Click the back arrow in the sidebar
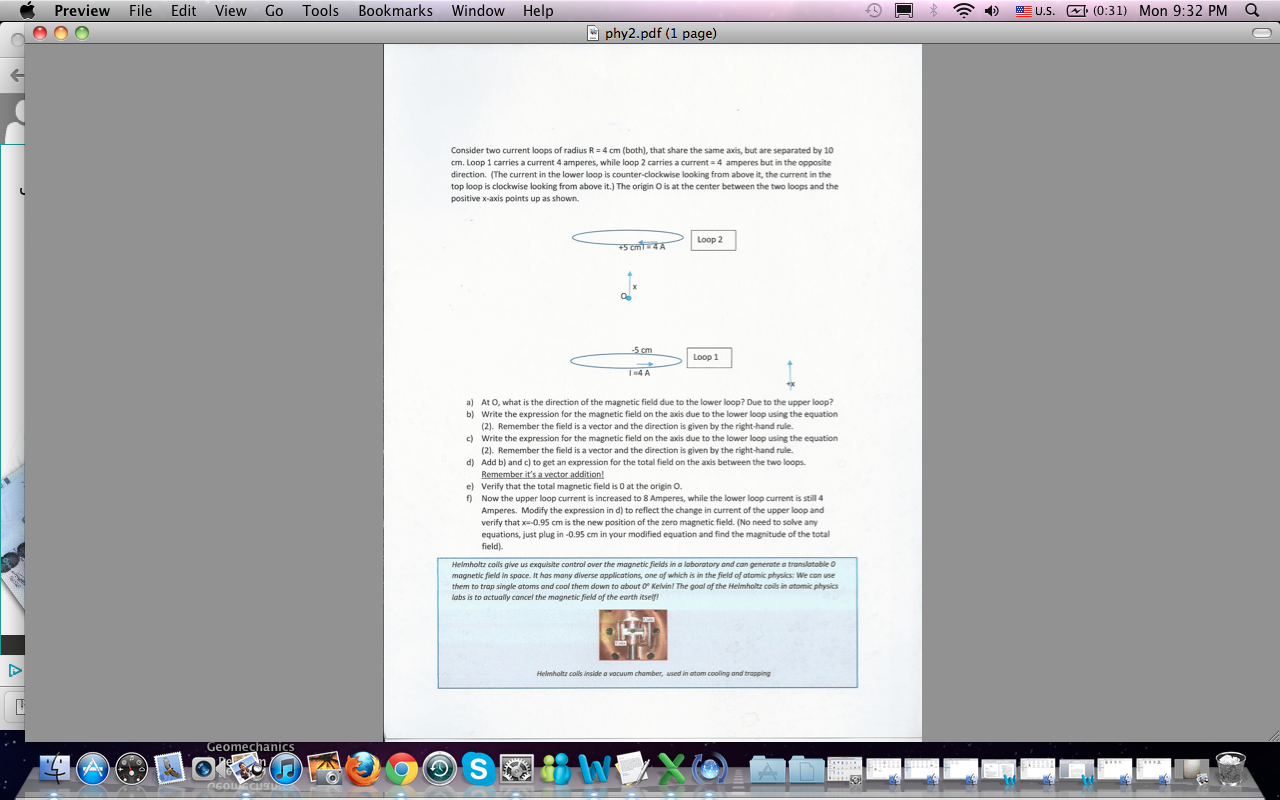The width and height of the screenshot is (1280, 800). (x=15, y=75)
